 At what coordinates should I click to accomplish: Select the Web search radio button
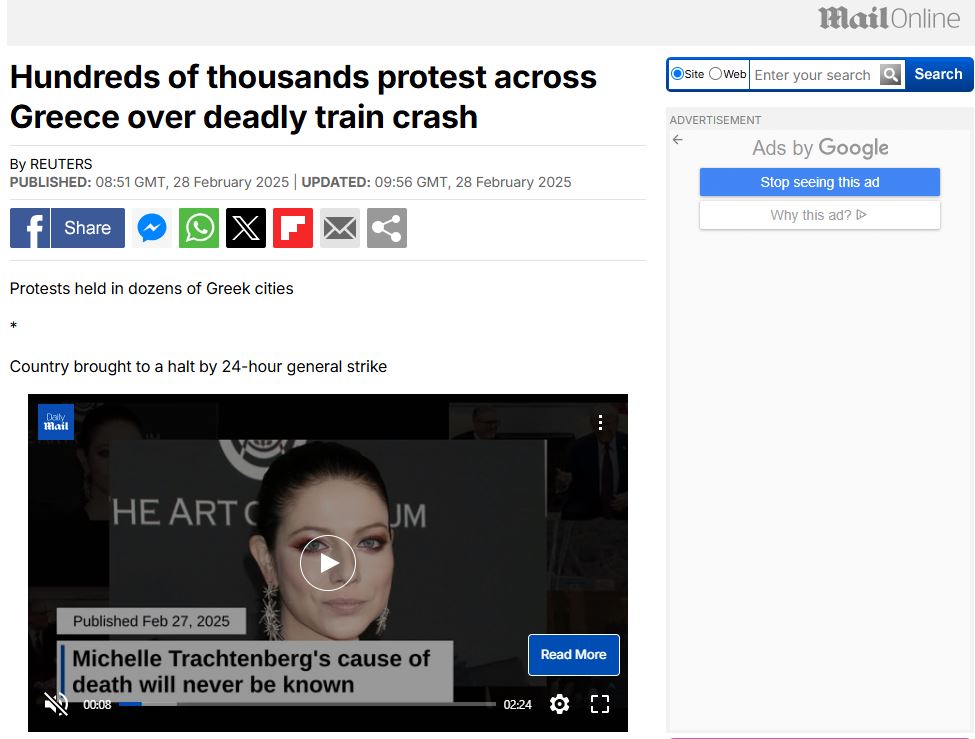pos(715,74)
